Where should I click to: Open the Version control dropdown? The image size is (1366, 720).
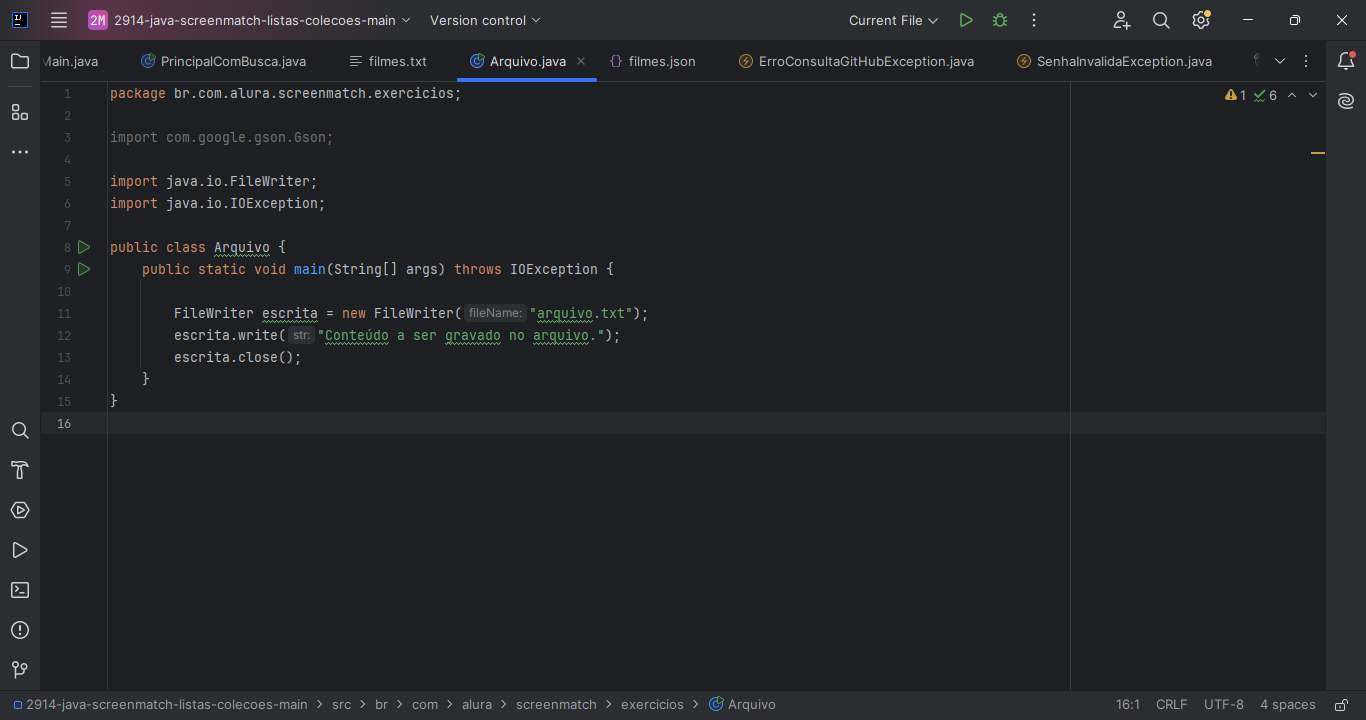485,20
